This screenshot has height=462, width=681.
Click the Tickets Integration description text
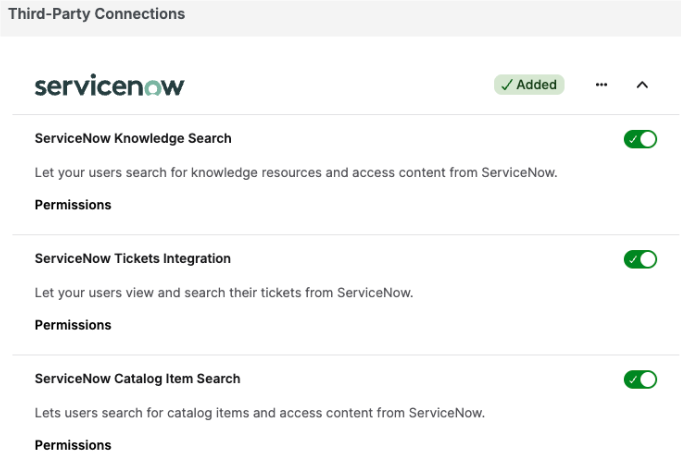point(224,293)
